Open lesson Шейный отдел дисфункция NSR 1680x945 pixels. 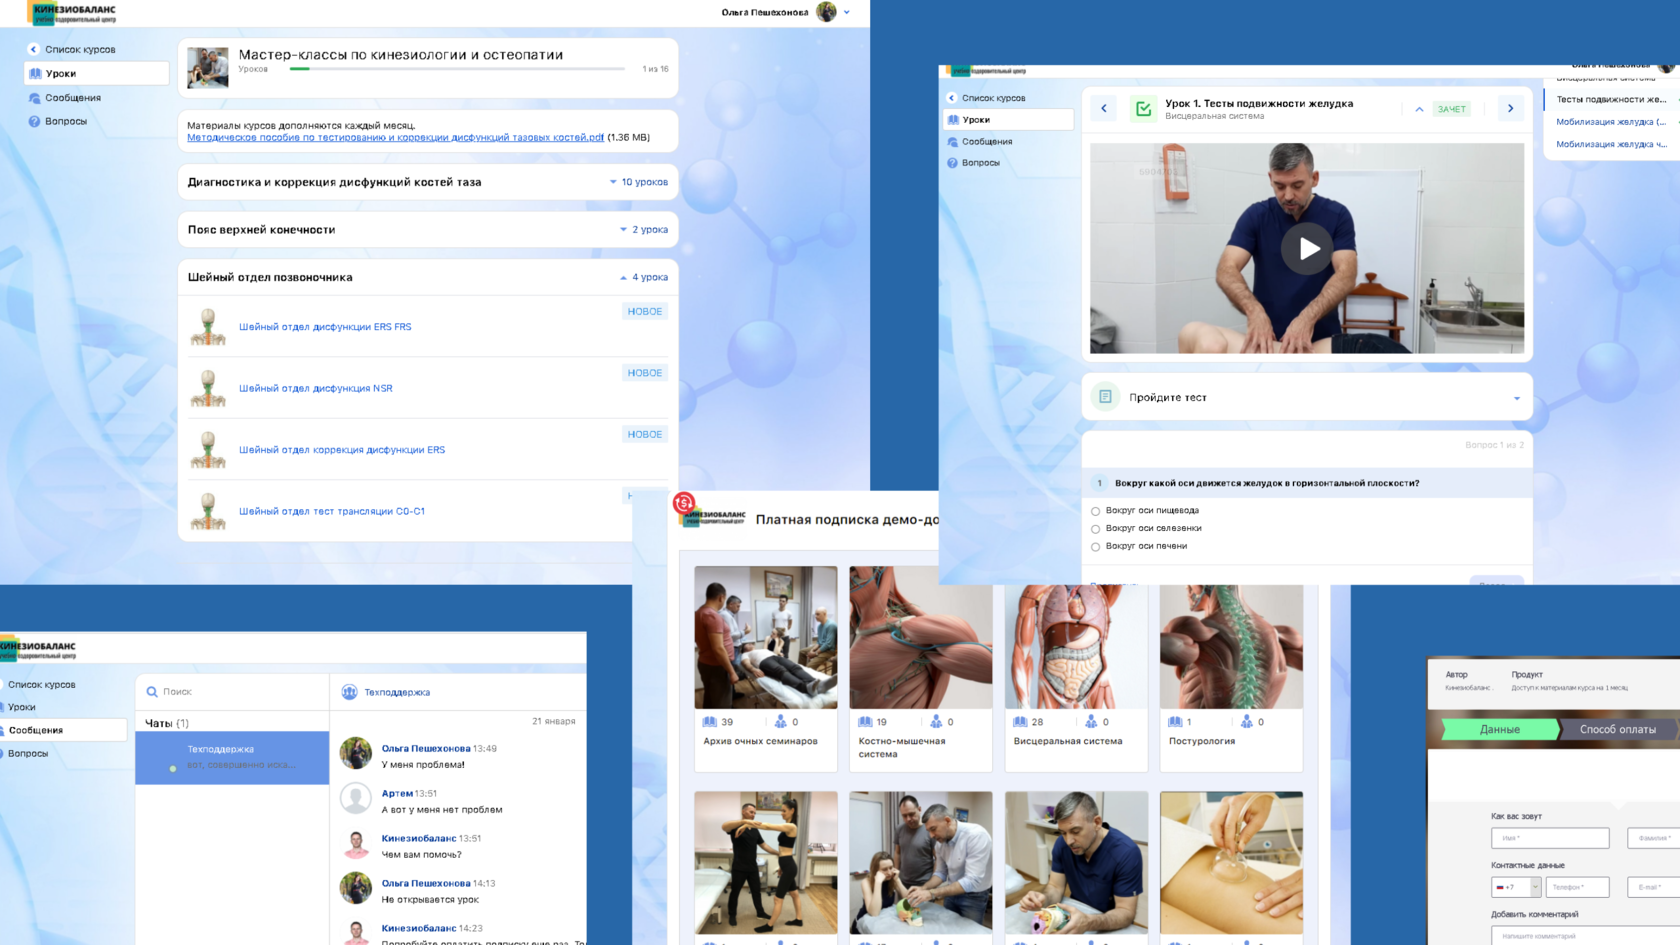point(315,388)
